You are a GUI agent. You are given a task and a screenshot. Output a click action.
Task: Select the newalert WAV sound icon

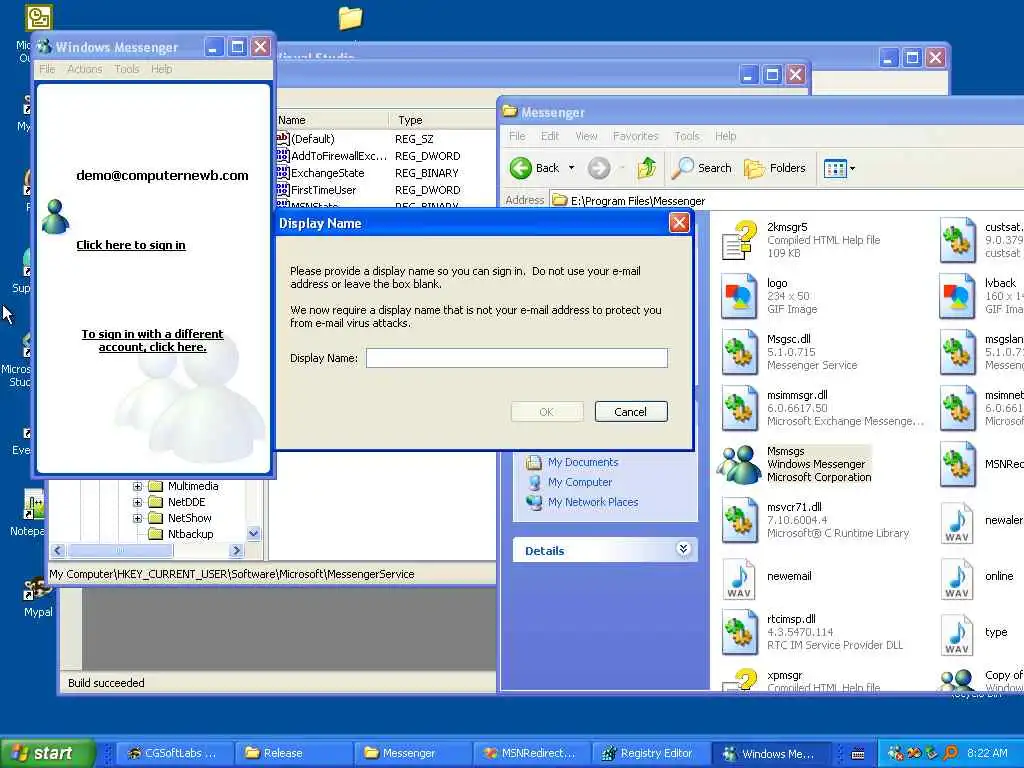pyautogui.click(x=957, y=522)
